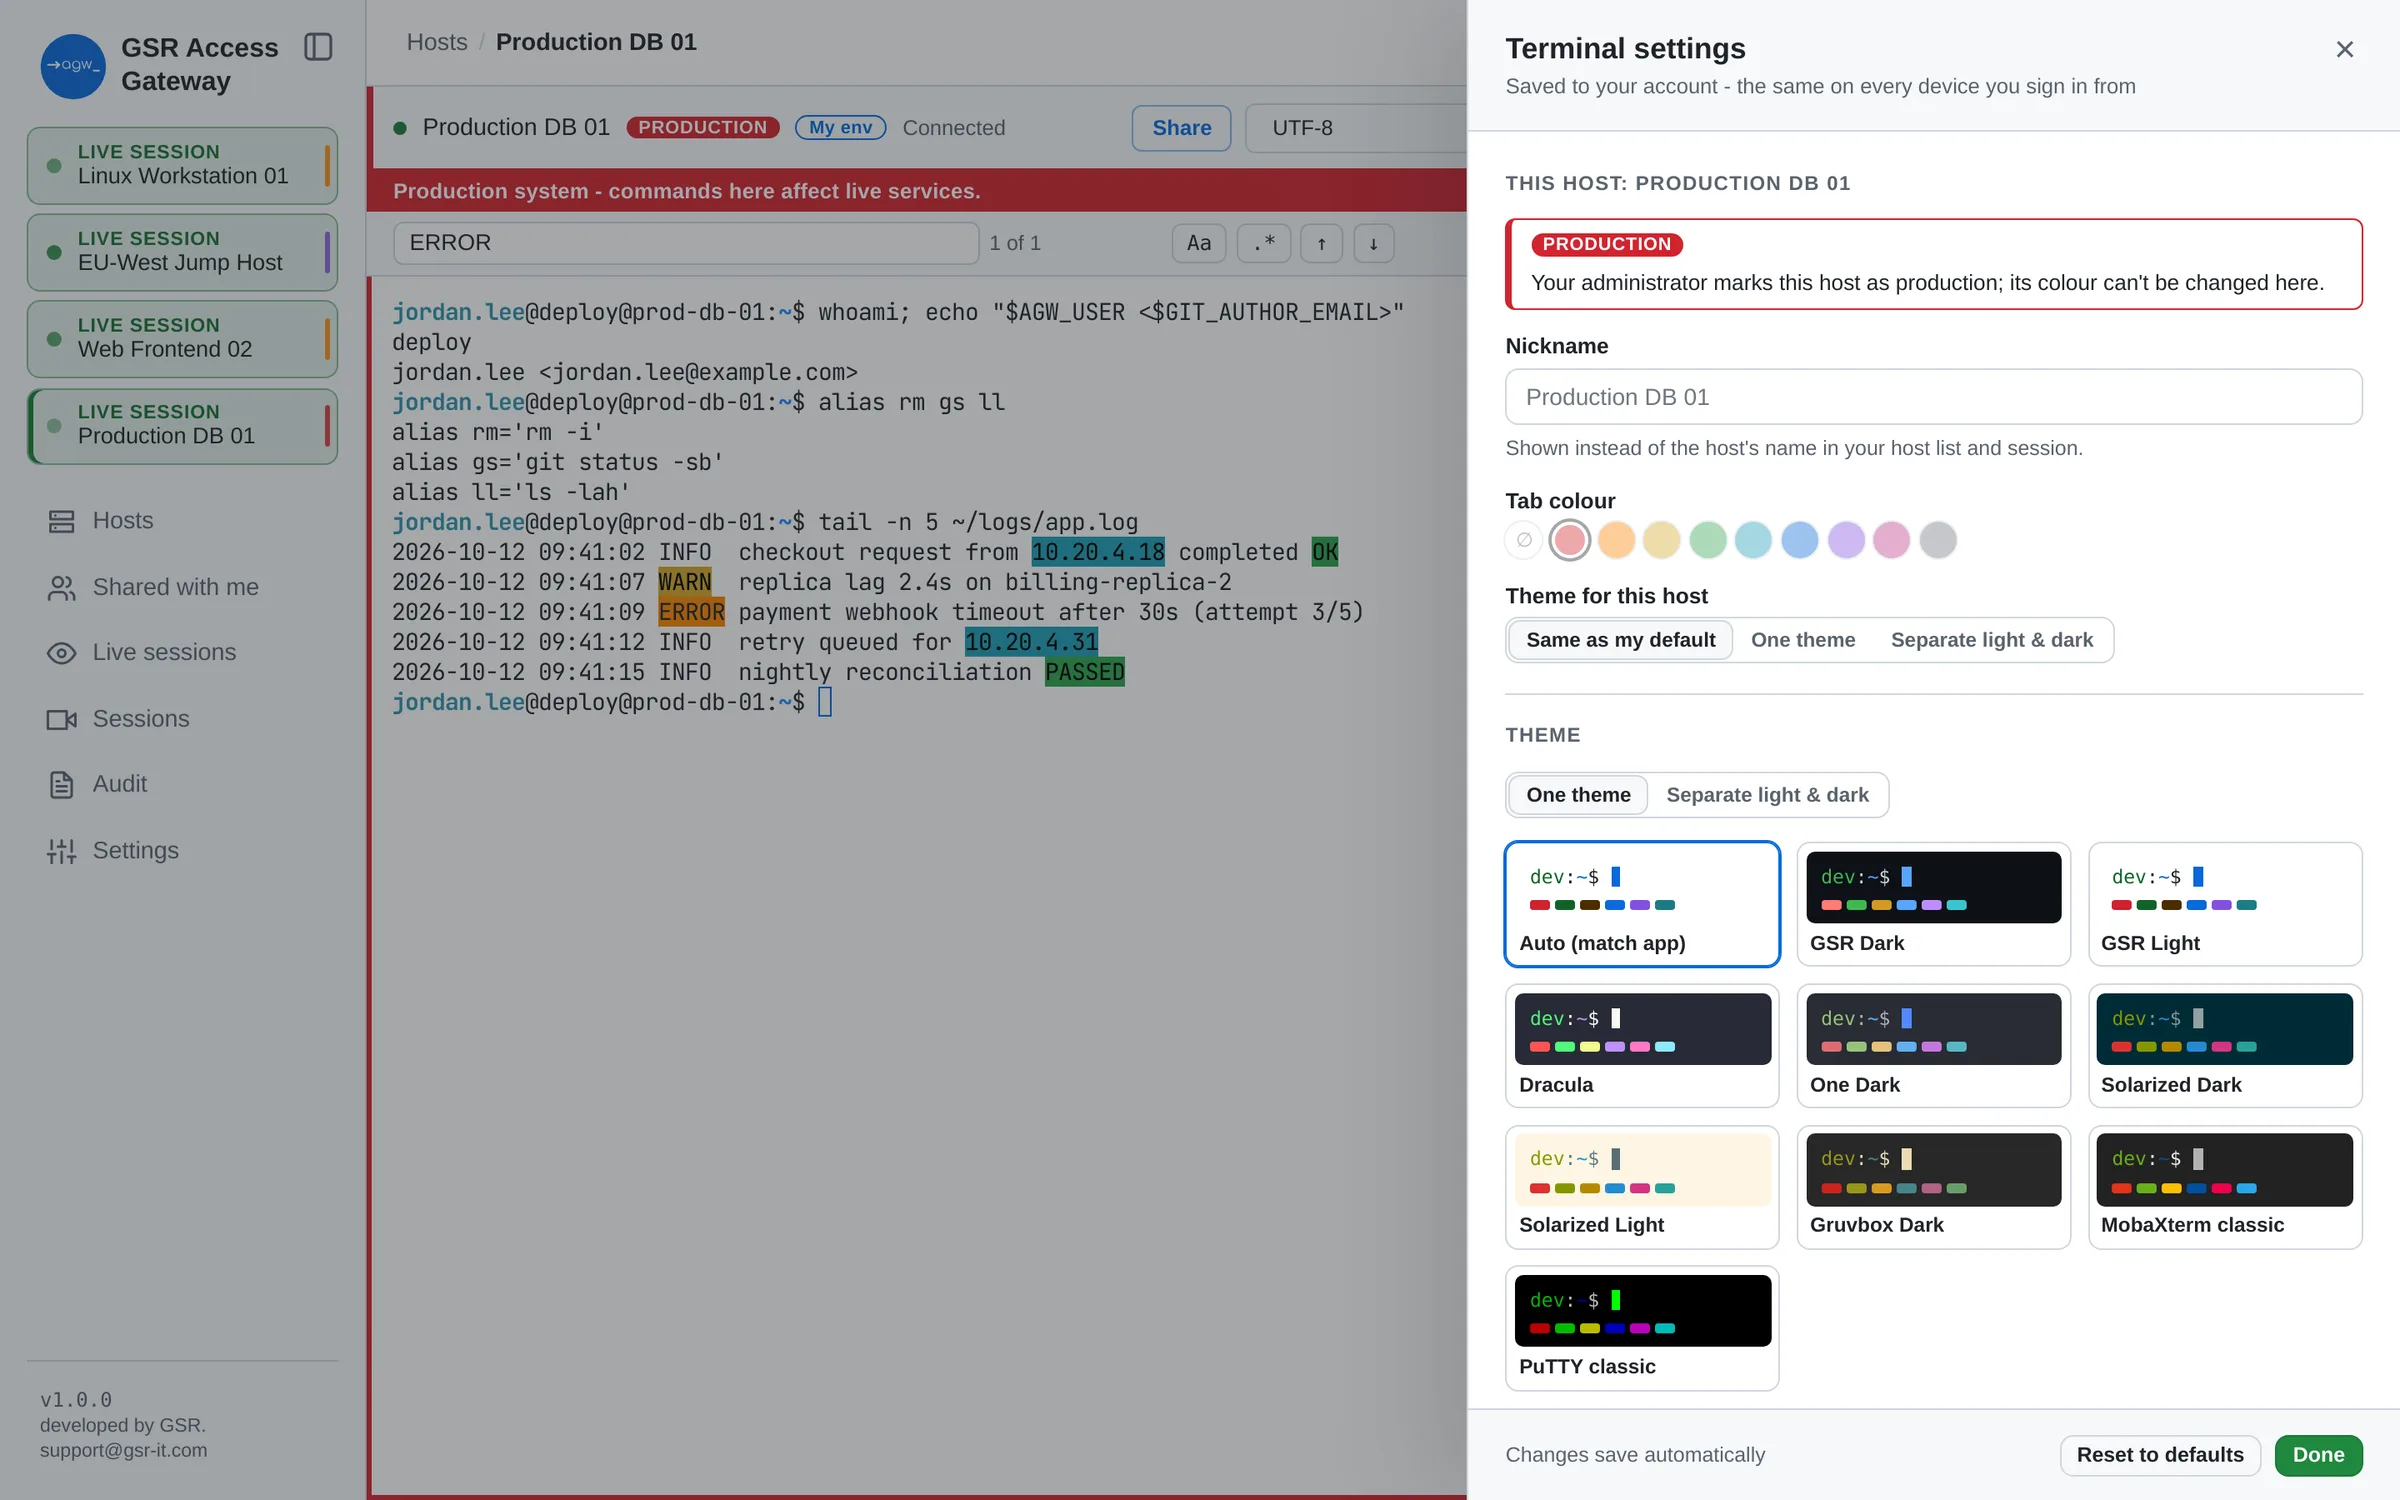Switch to Linux Workstation 01 session
The height and width of the screenshot is (1500, 2400).
click(x=182, y=165)
